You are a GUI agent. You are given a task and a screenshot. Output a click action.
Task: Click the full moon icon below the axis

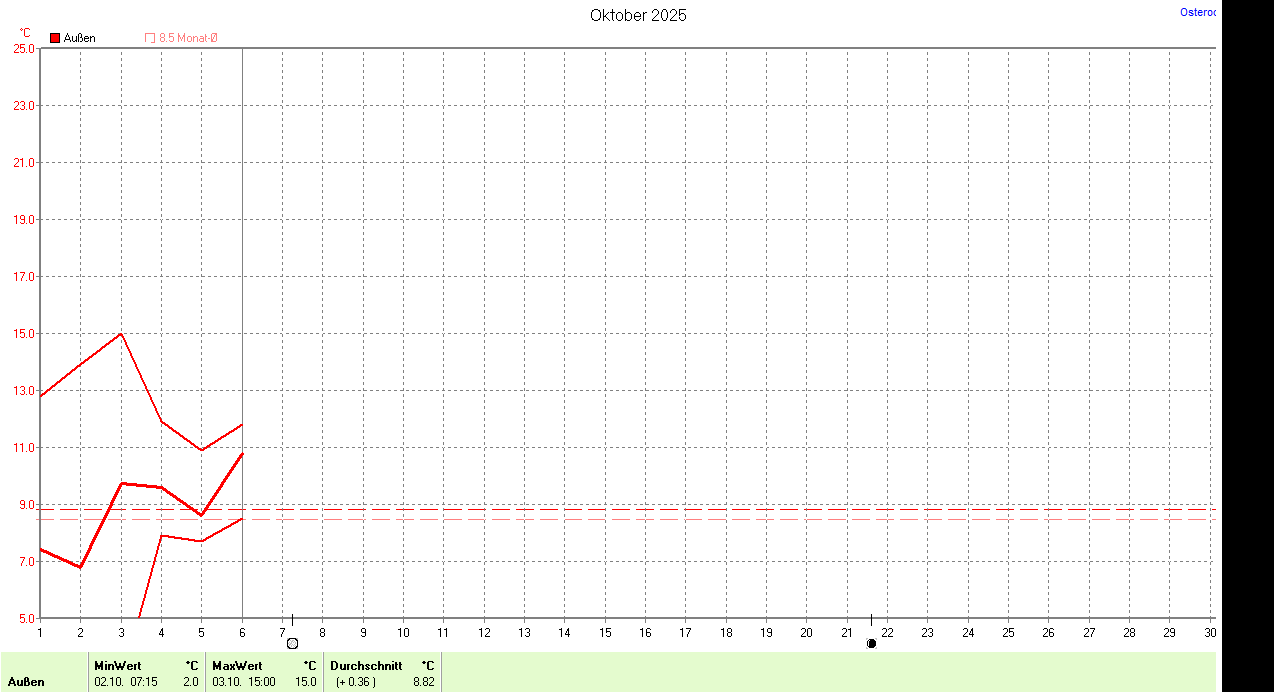click(292, 643)
